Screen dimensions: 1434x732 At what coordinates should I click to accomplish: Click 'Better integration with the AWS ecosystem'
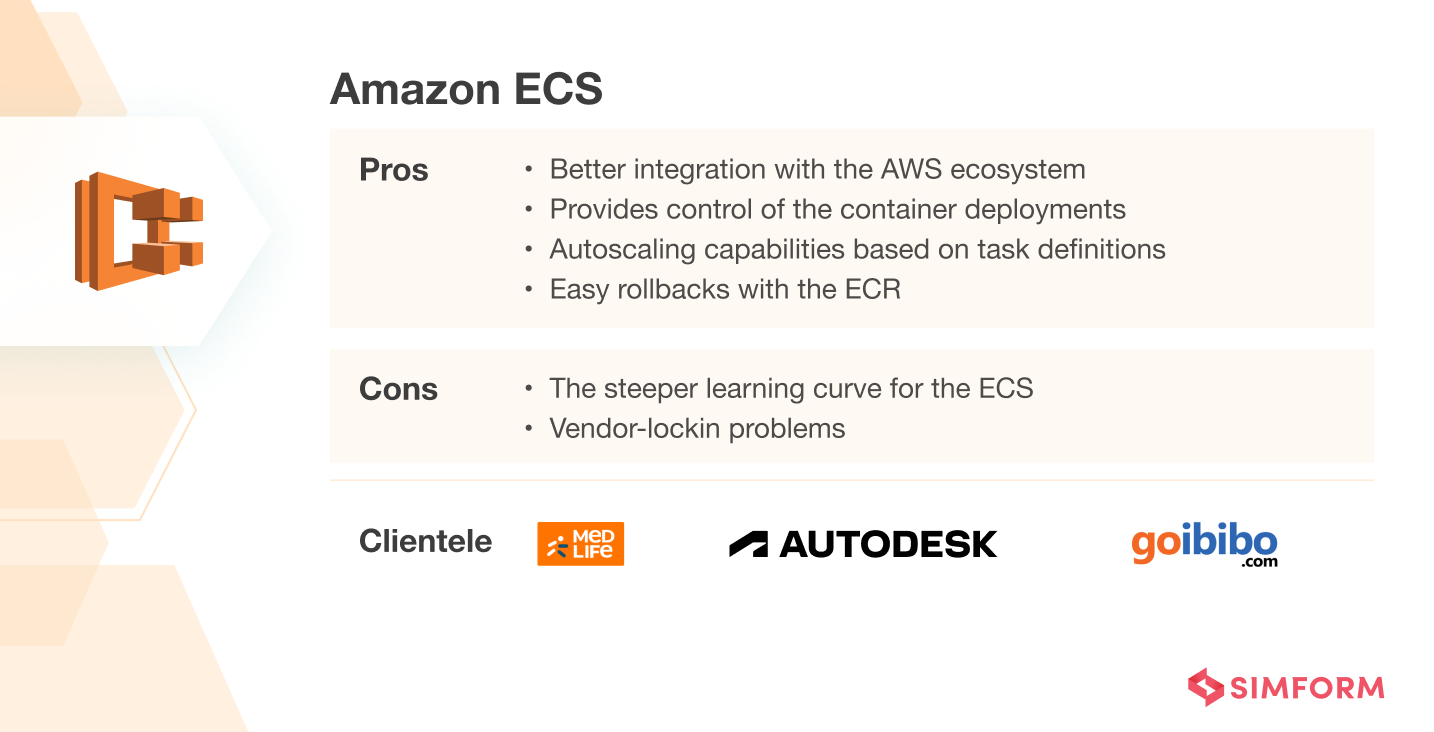point(817,170)
